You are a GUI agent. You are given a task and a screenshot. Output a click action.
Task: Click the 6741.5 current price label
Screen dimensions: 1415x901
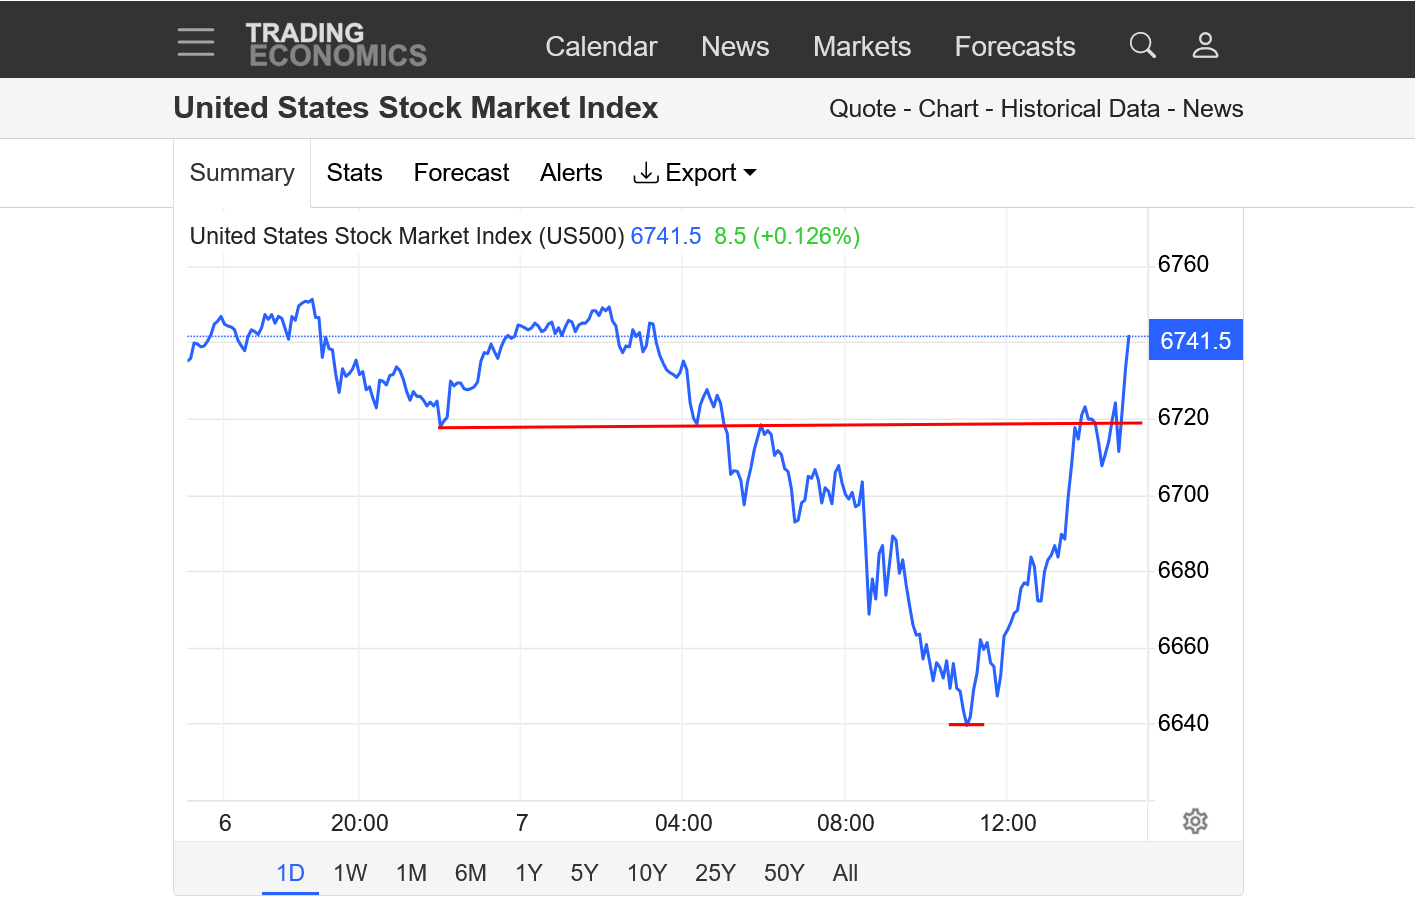1195,341
